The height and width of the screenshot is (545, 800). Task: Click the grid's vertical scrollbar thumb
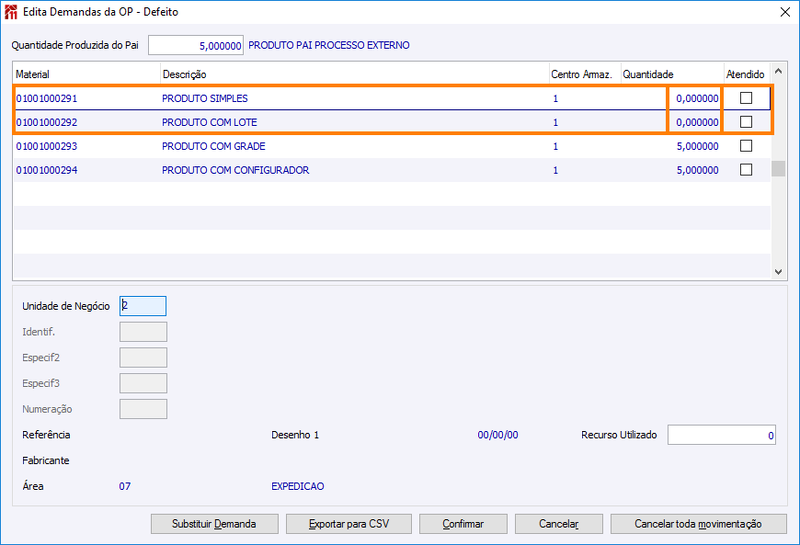coord(778,168)
